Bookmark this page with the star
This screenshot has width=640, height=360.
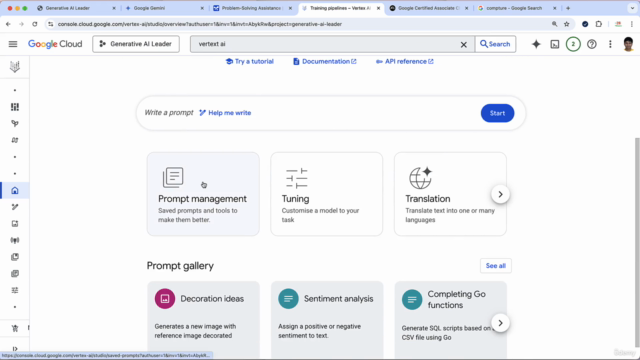[x=567, y=24]
